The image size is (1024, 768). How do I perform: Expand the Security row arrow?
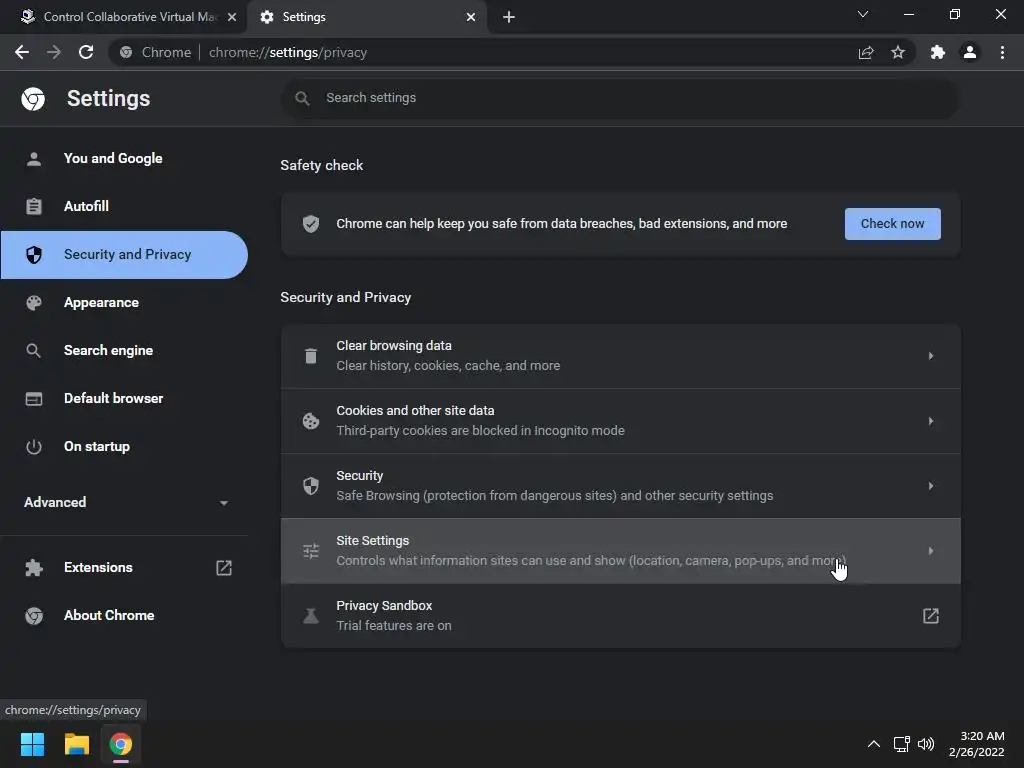point(931,486)
